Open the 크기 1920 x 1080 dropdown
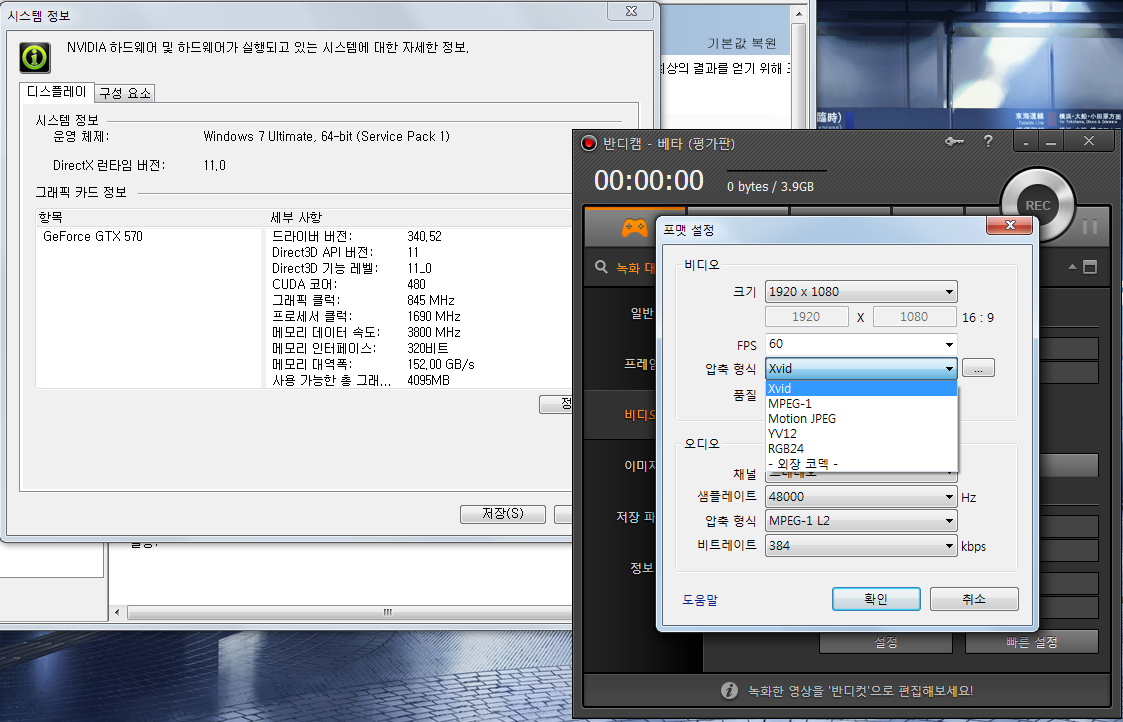Screen dimensions: 1123x722 pyautogui.click(x=861, y=292)
